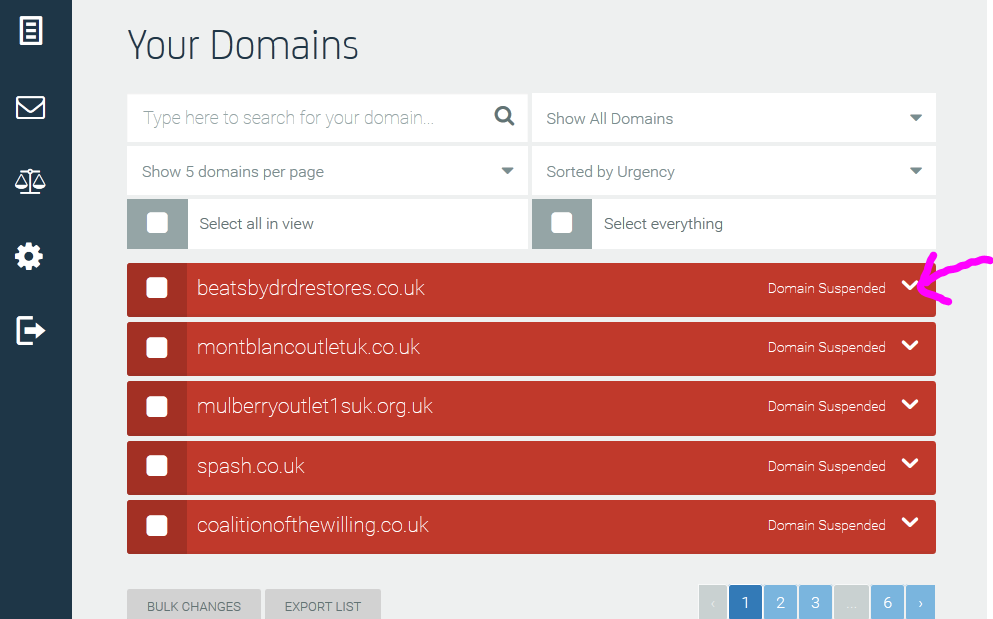Viewport: 993px width, 619px height.
Task: Expand the montblancoutletuk.co.uk row chevron
Action: tap(910, 345)
